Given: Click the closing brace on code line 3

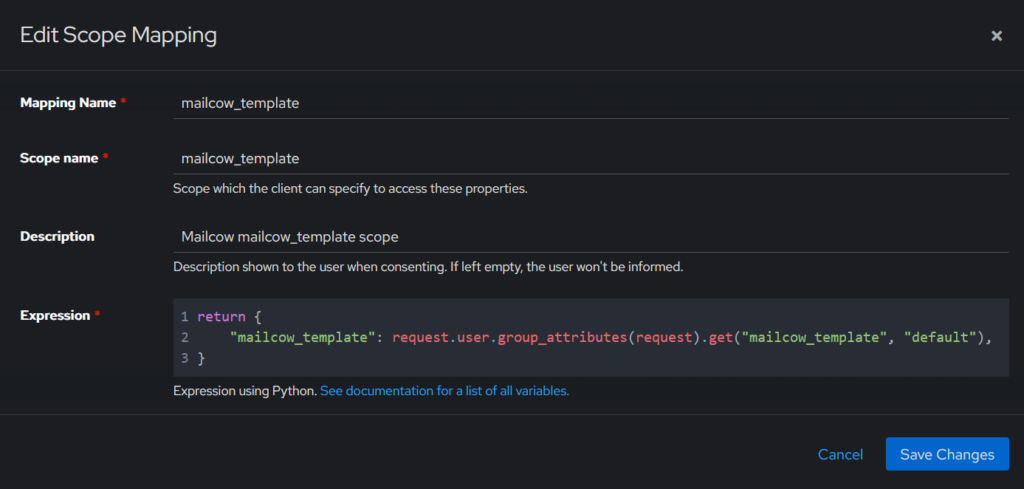Looking at the screenshot, I should point(201,358).
